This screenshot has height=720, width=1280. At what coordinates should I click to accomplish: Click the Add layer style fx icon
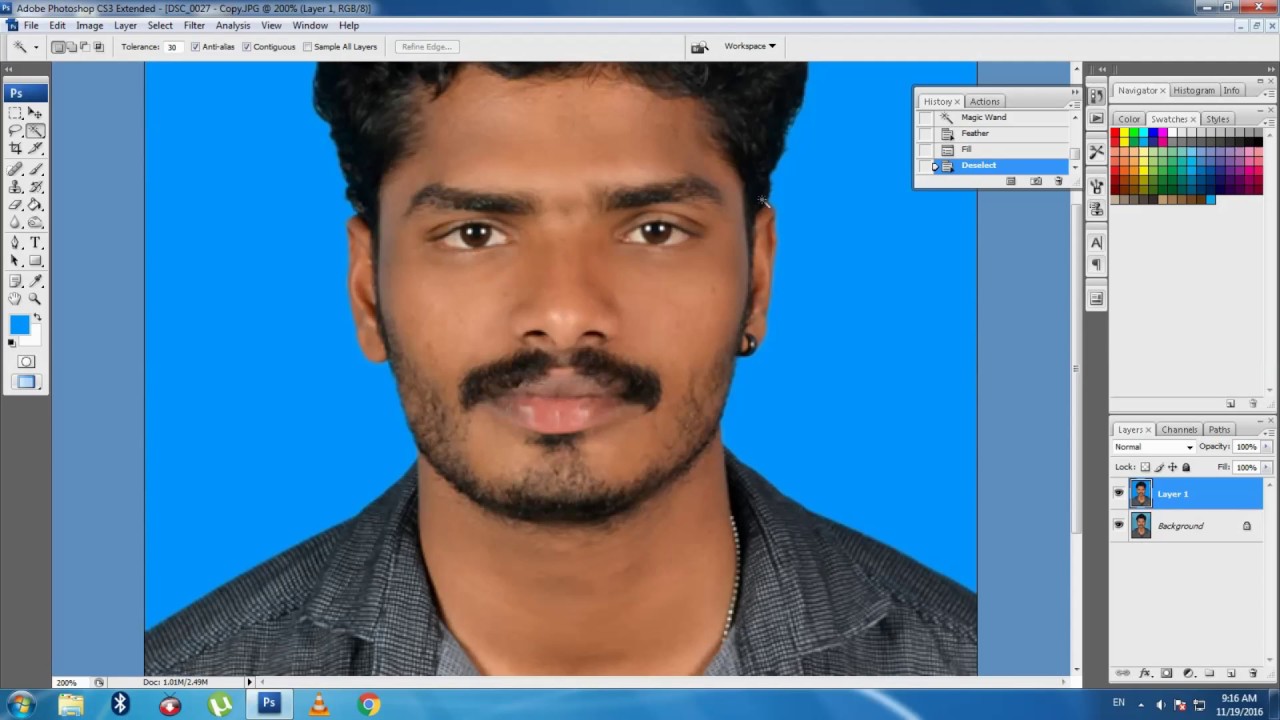[1145, 673]
